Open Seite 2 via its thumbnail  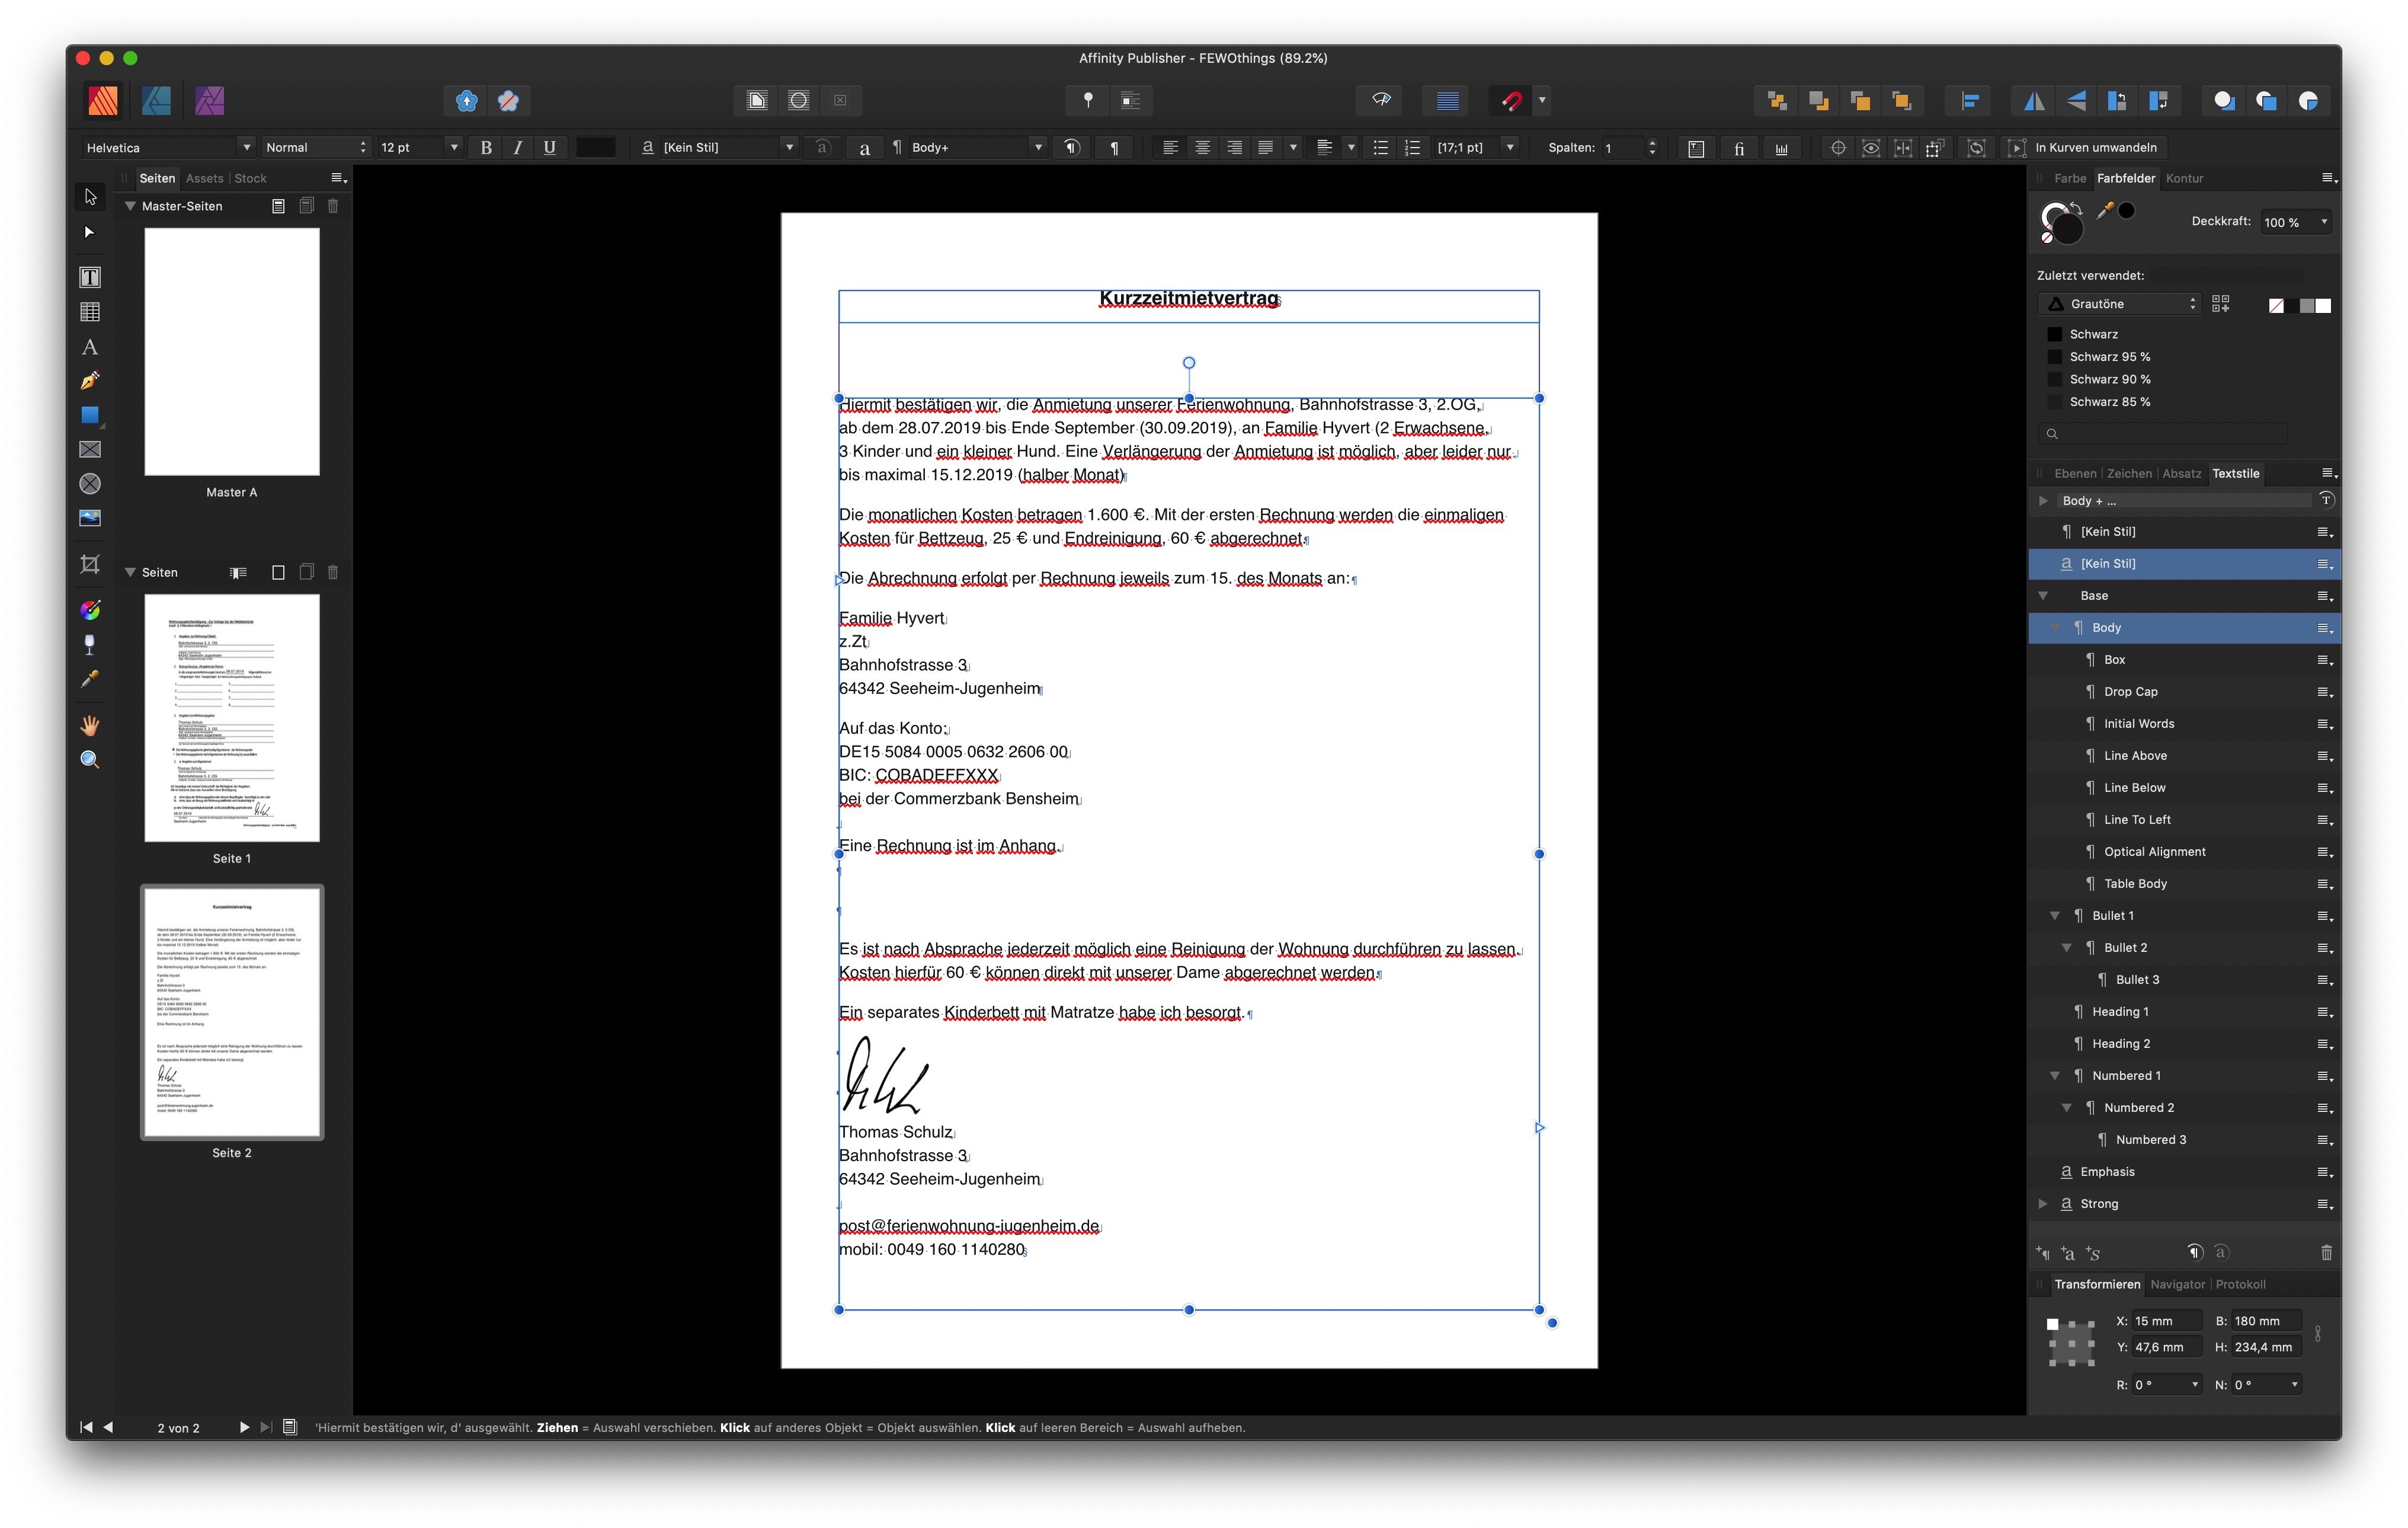coord(231,1013)
